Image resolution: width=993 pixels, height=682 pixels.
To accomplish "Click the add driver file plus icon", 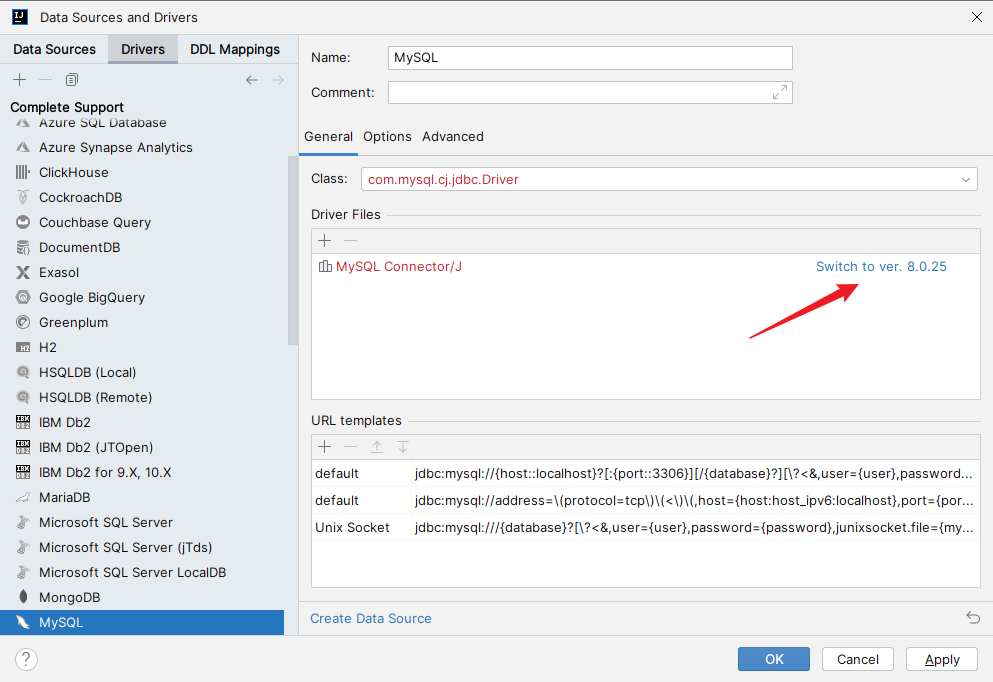I will click(x=324, y=240).
